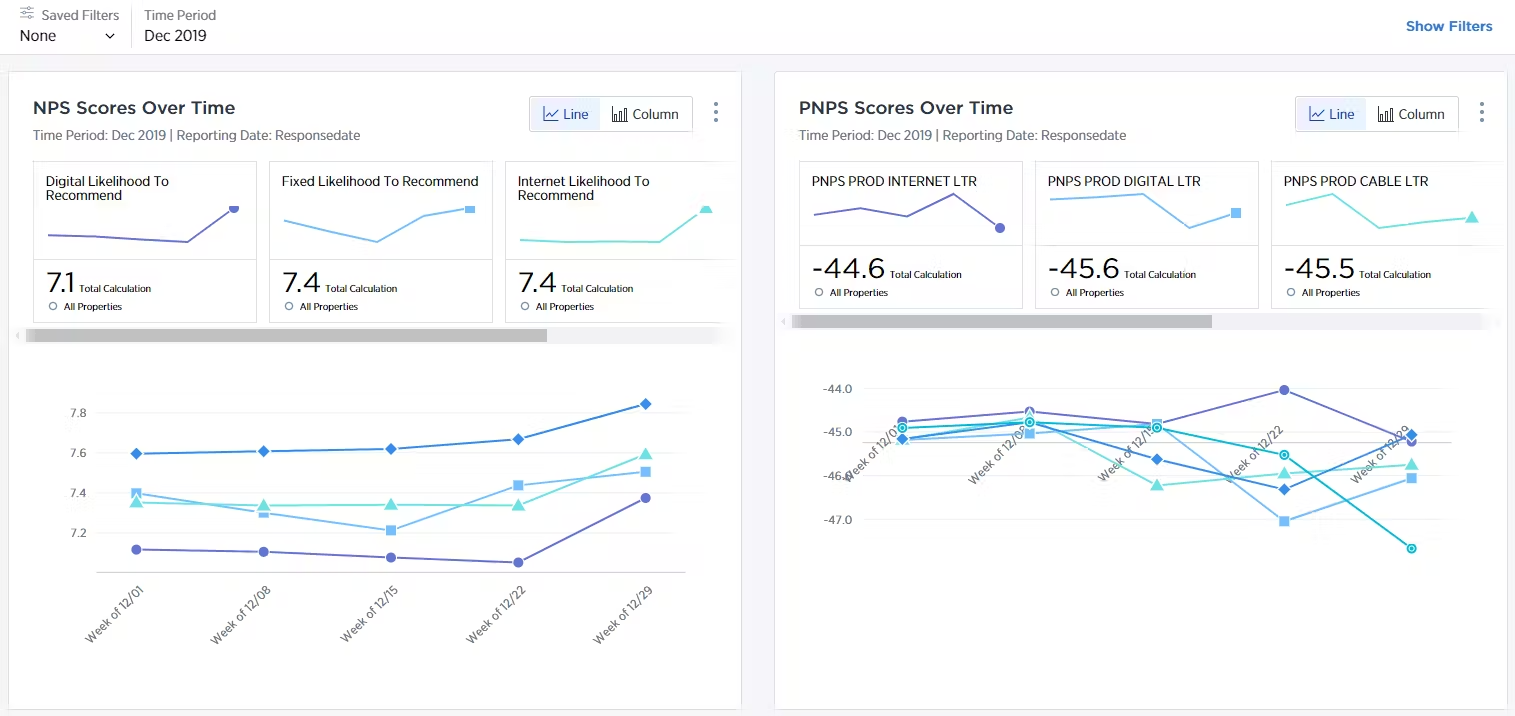1515x716 pixels.
Task: Select the PNPS PROD DIGITAL LTR card
Action: tap(1146, 235)
